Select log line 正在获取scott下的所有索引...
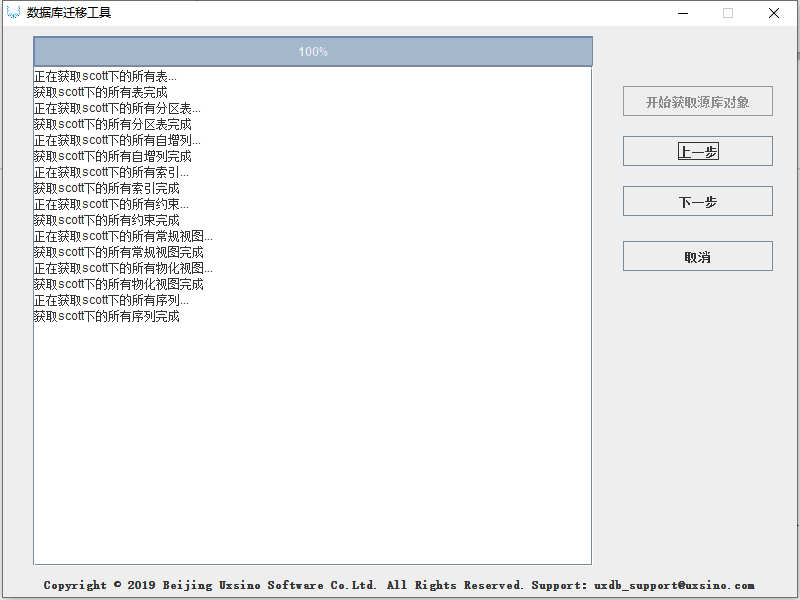This screenshot has width=800, height=600. (x=111, y=172)
